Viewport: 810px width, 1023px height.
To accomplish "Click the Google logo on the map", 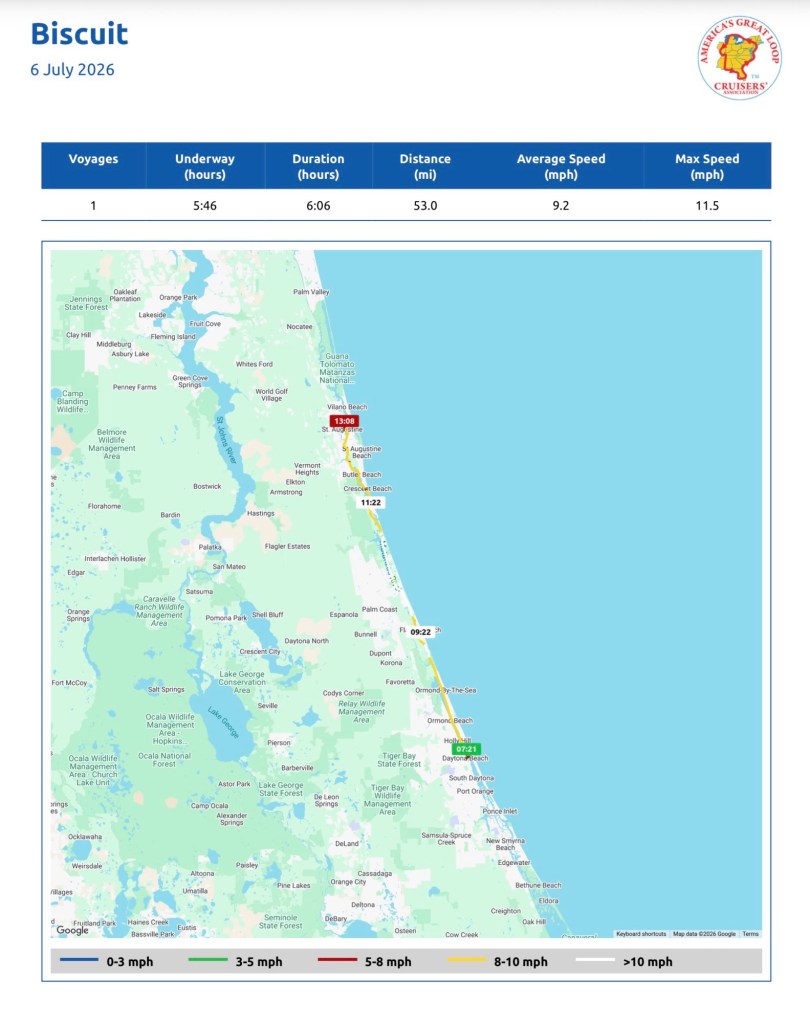I will coord(72,930).
